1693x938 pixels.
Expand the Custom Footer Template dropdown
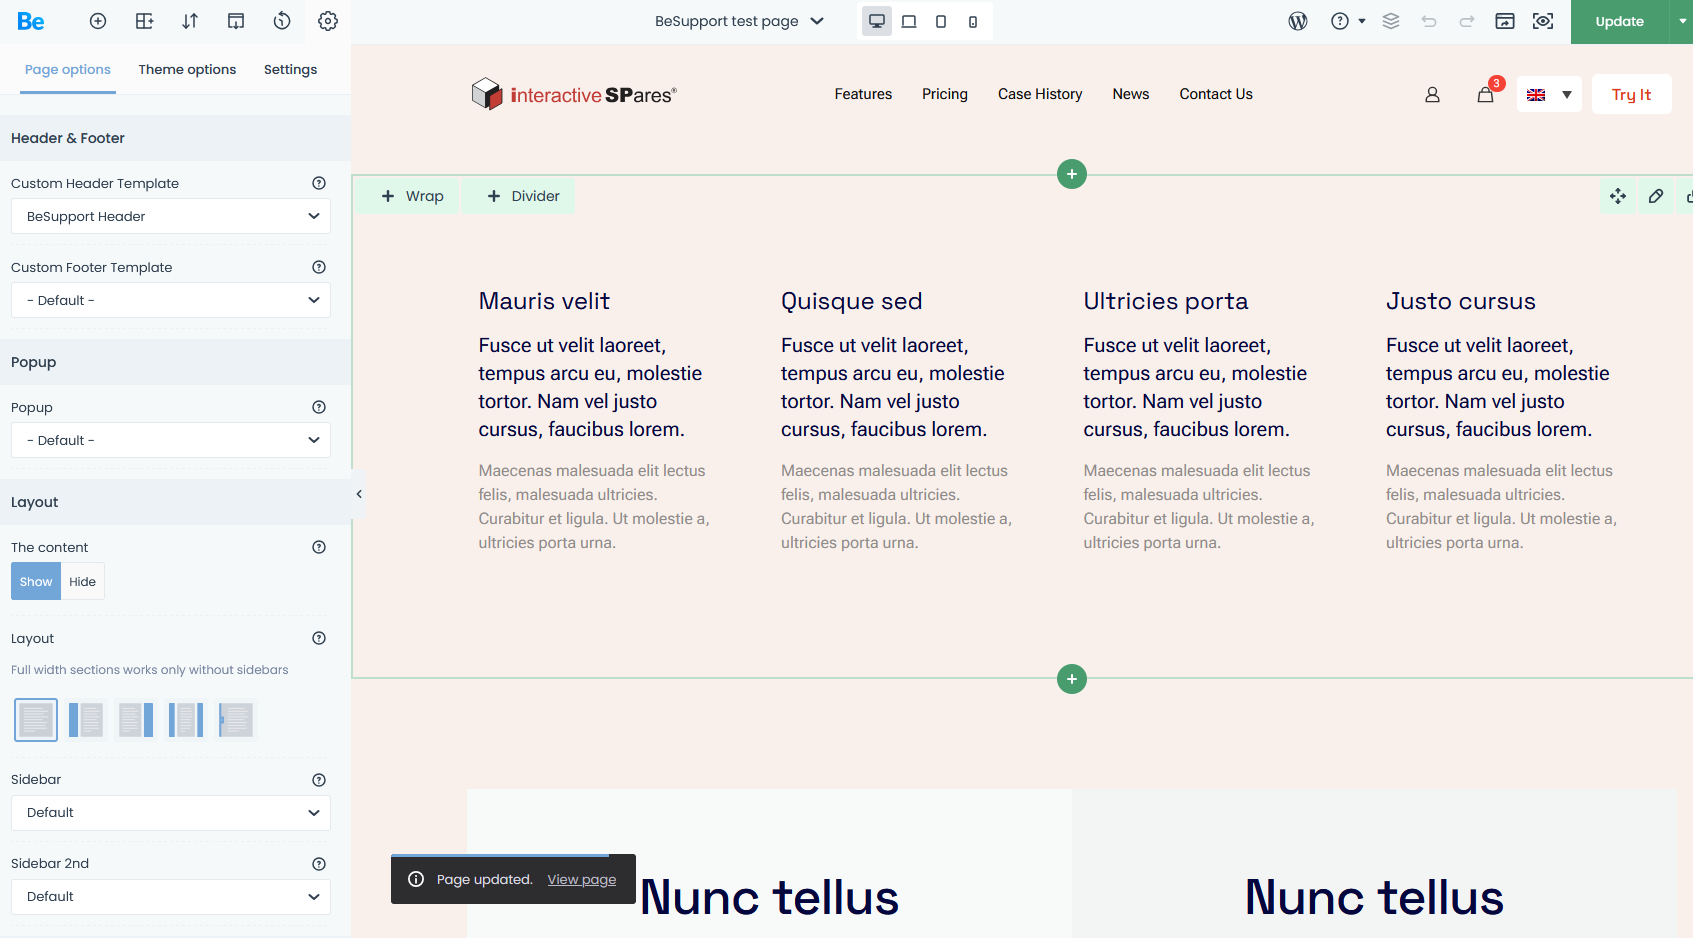pyautogui.click(x=170, y=300)
